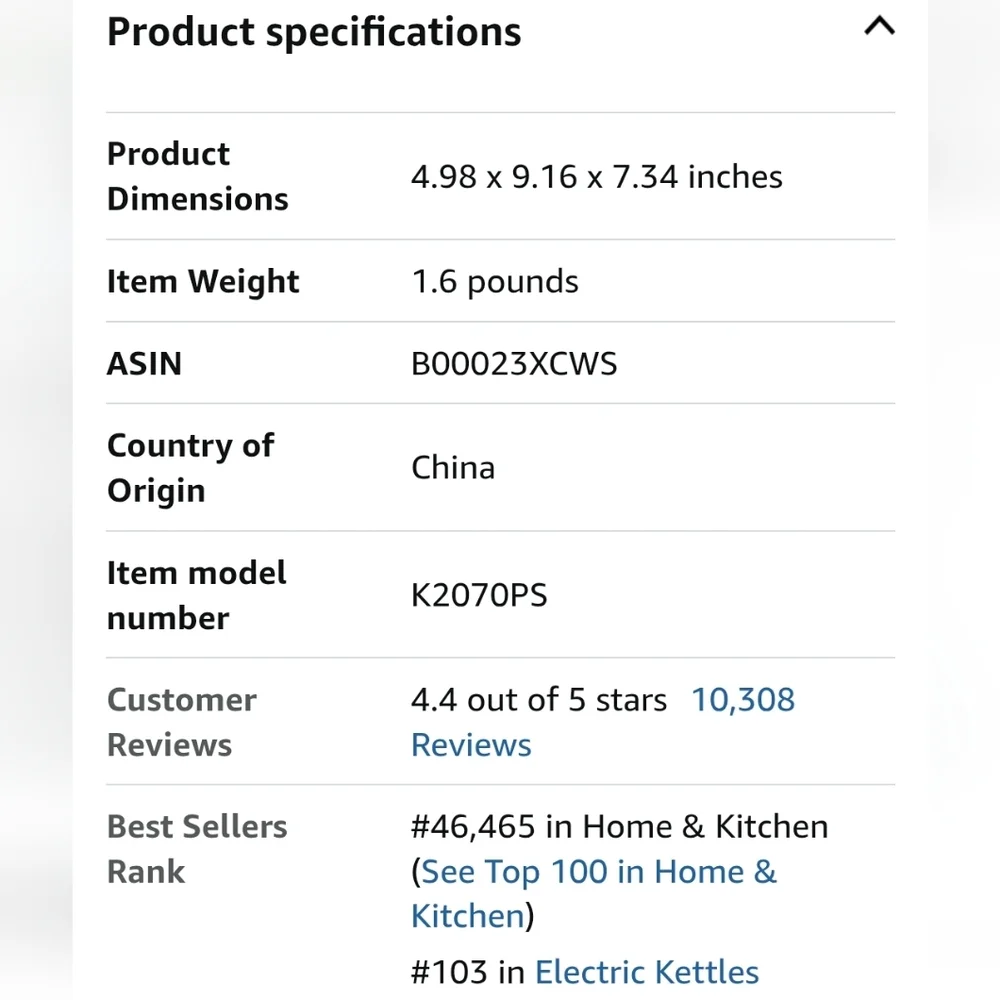Click the 4.4 out of 5 stars text
The width and height of the screenshot is (1000, 1000).
coord(539,700)
